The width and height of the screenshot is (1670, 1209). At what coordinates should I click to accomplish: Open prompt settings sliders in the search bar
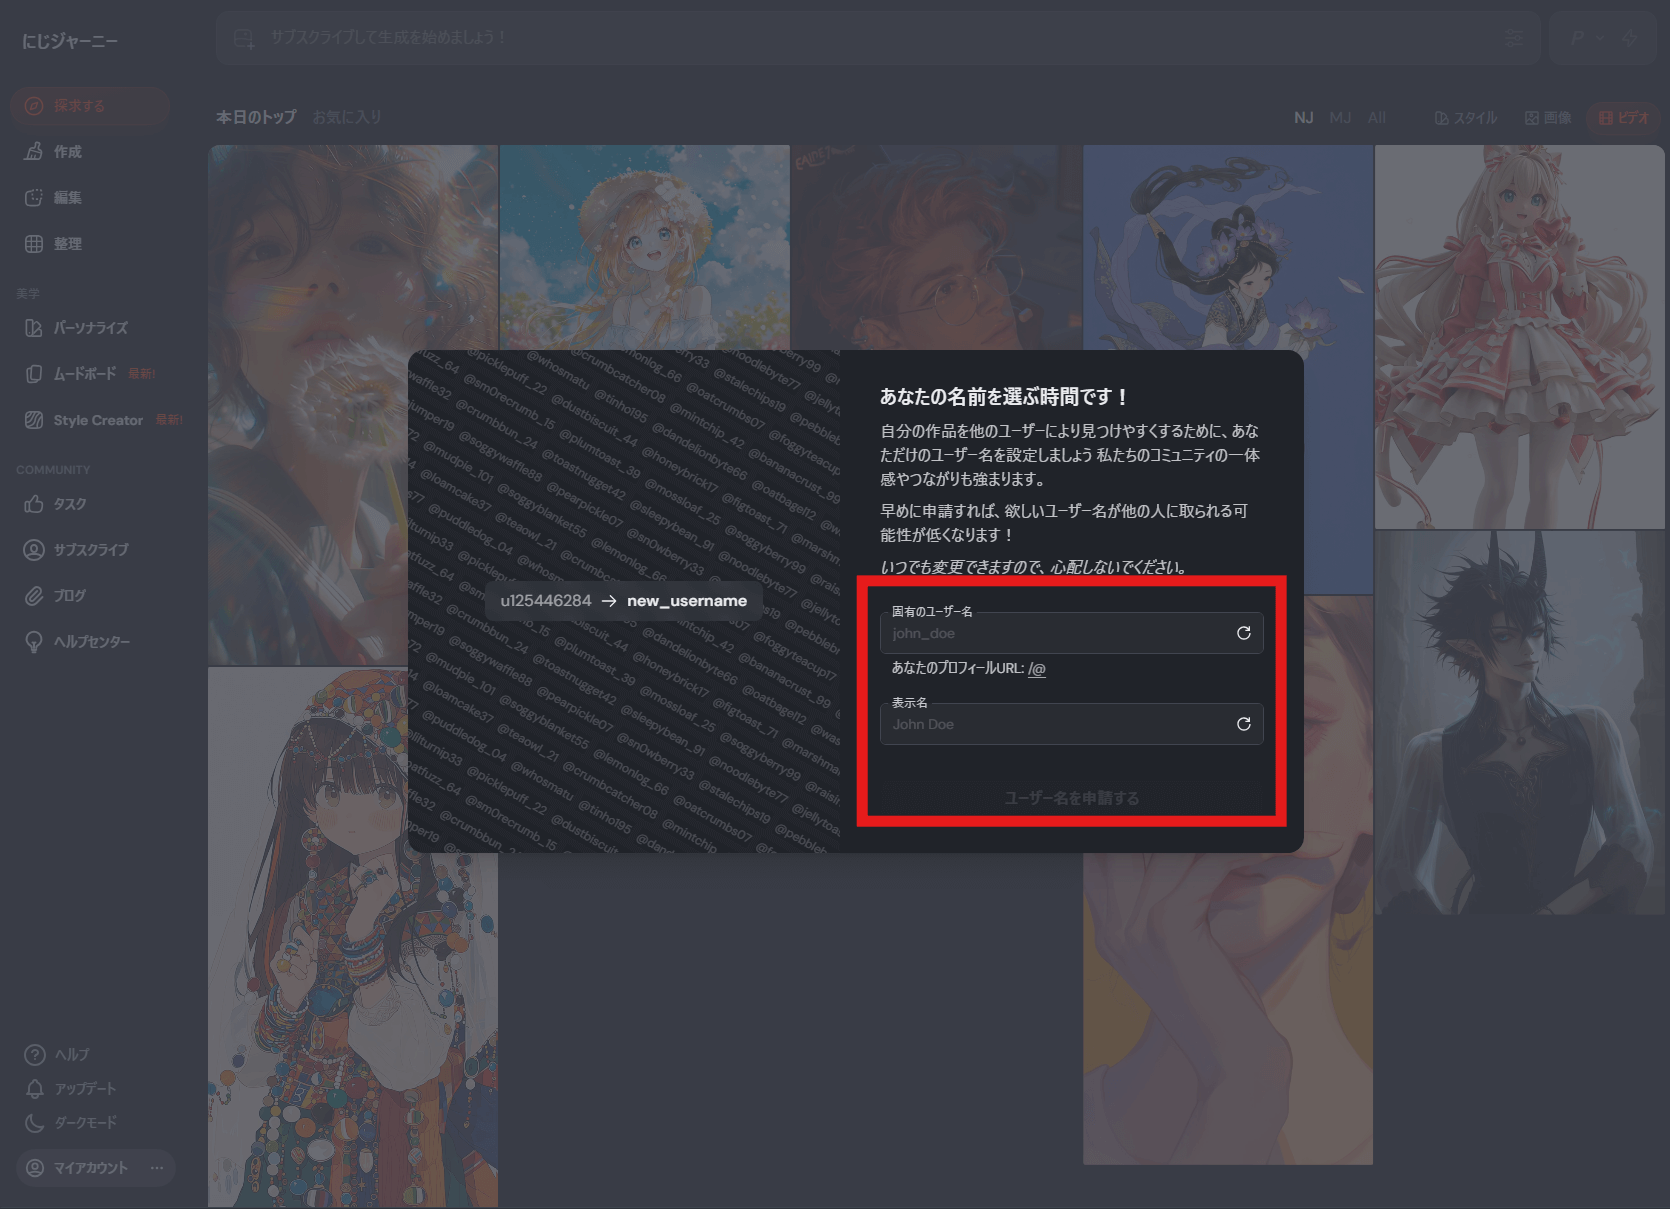point(1514,38)
